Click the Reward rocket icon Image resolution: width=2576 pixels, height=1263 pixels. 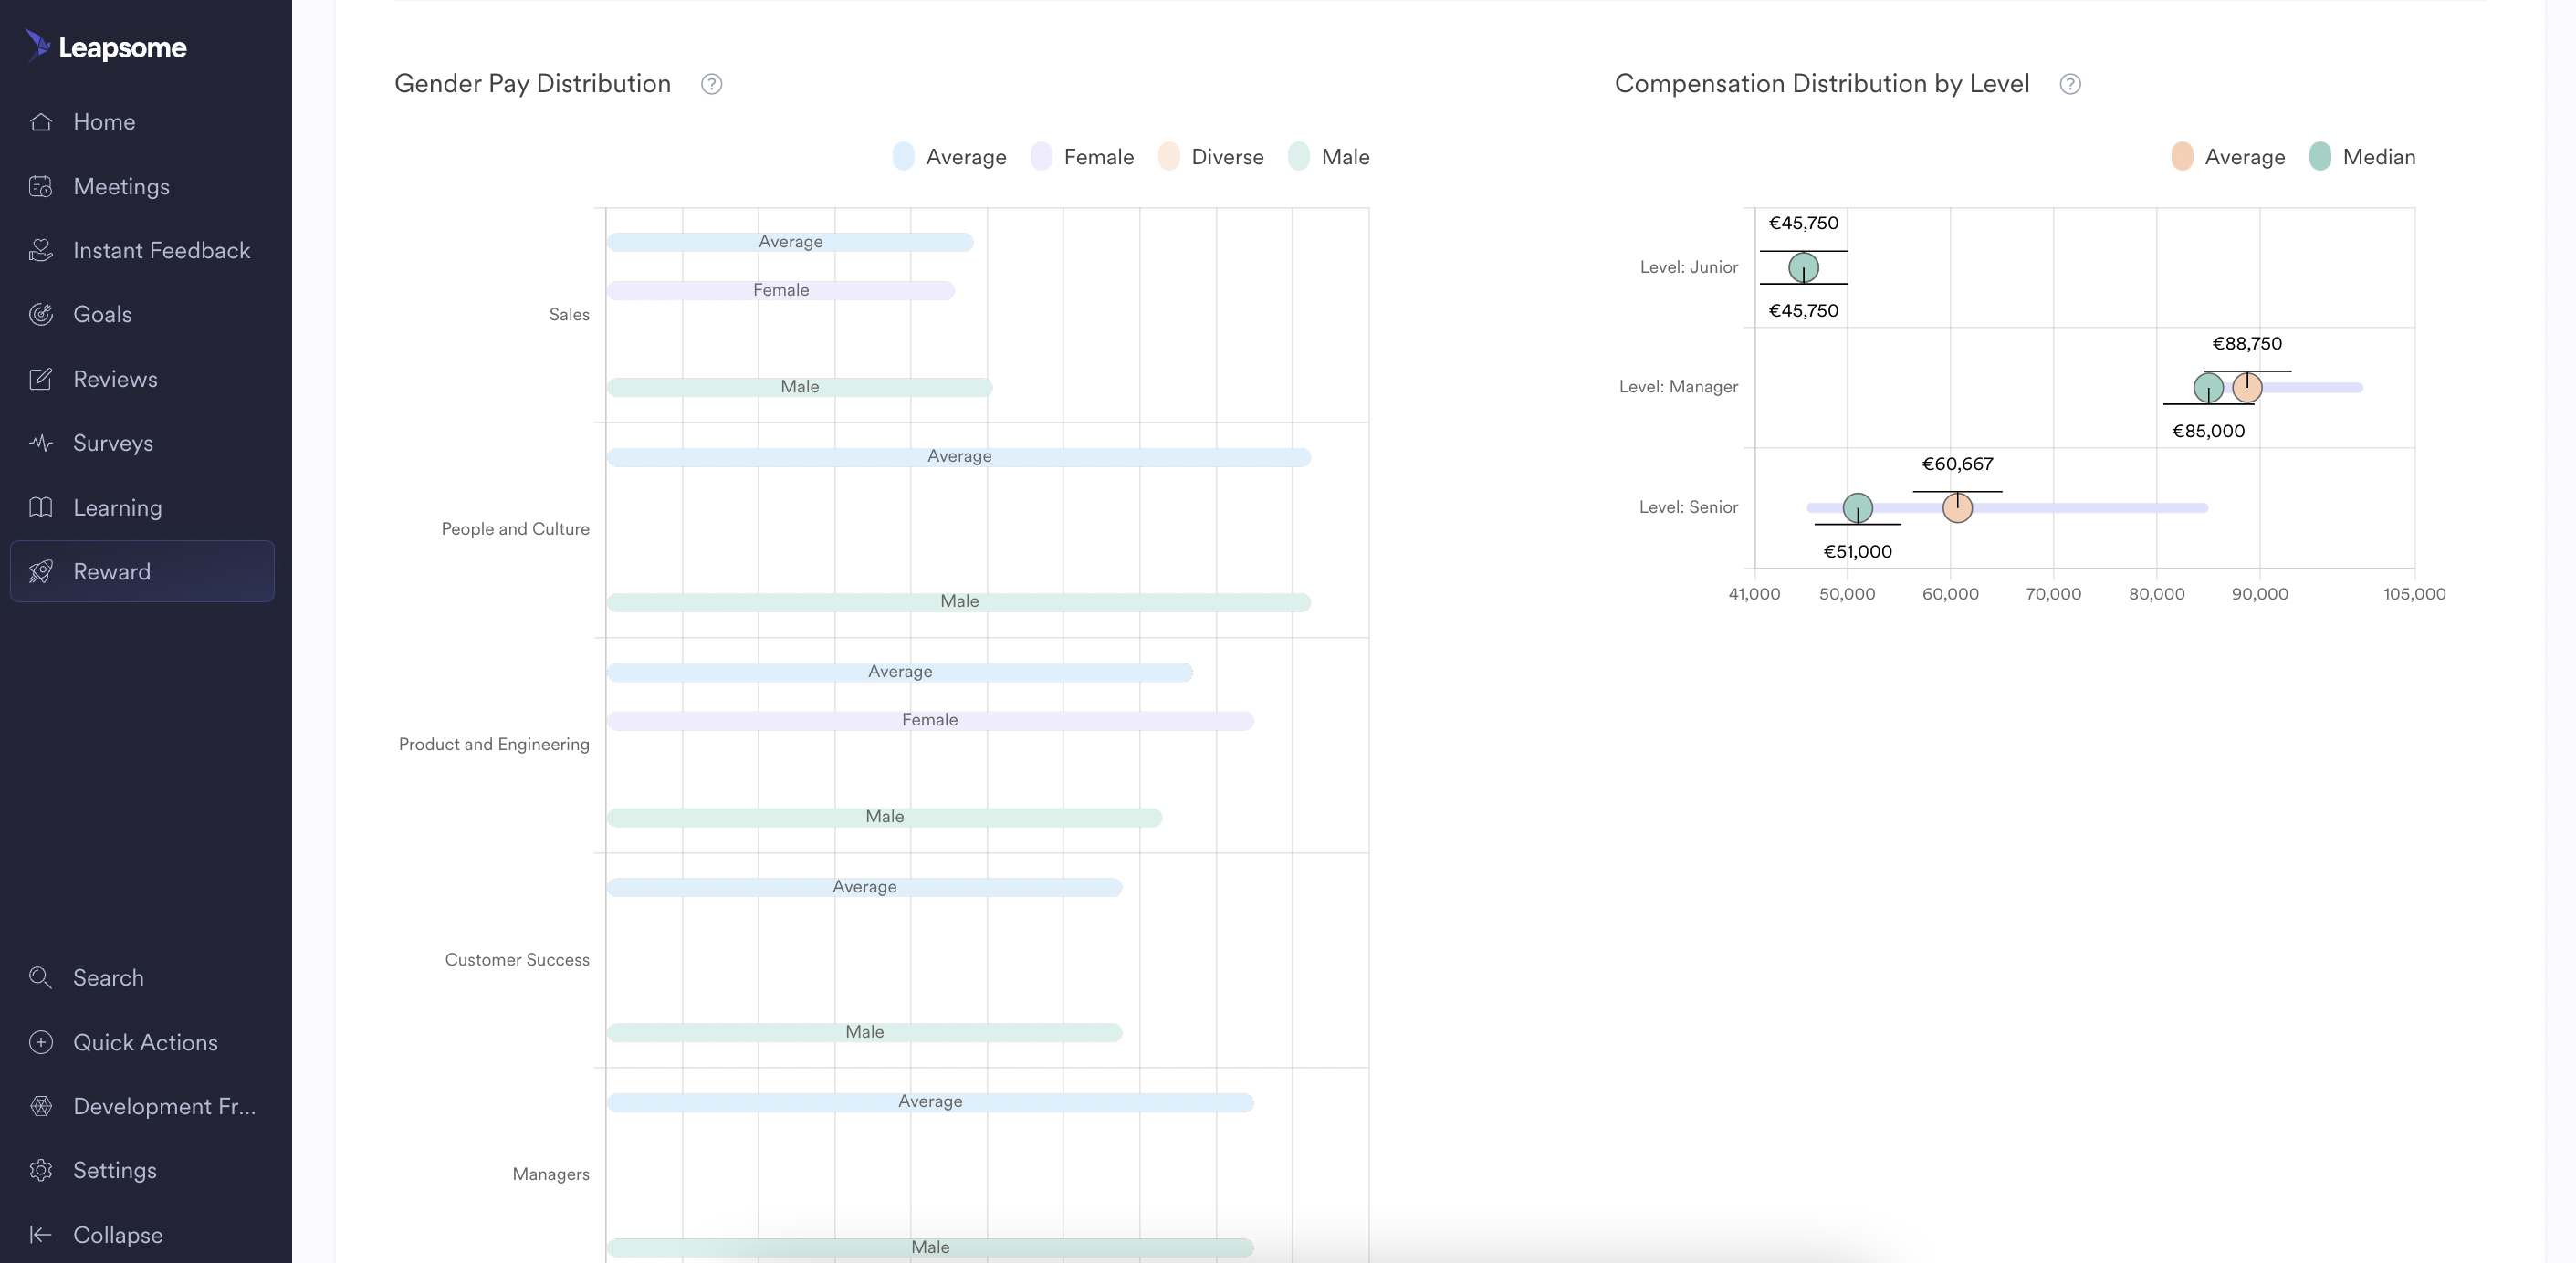pyautogui.click(x=41, y=571)
